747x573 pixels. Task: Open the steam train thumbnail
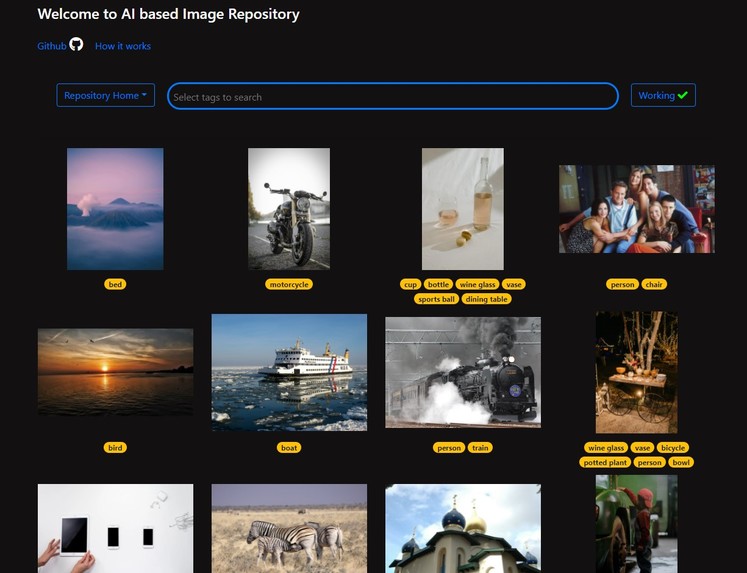[463, 372]
